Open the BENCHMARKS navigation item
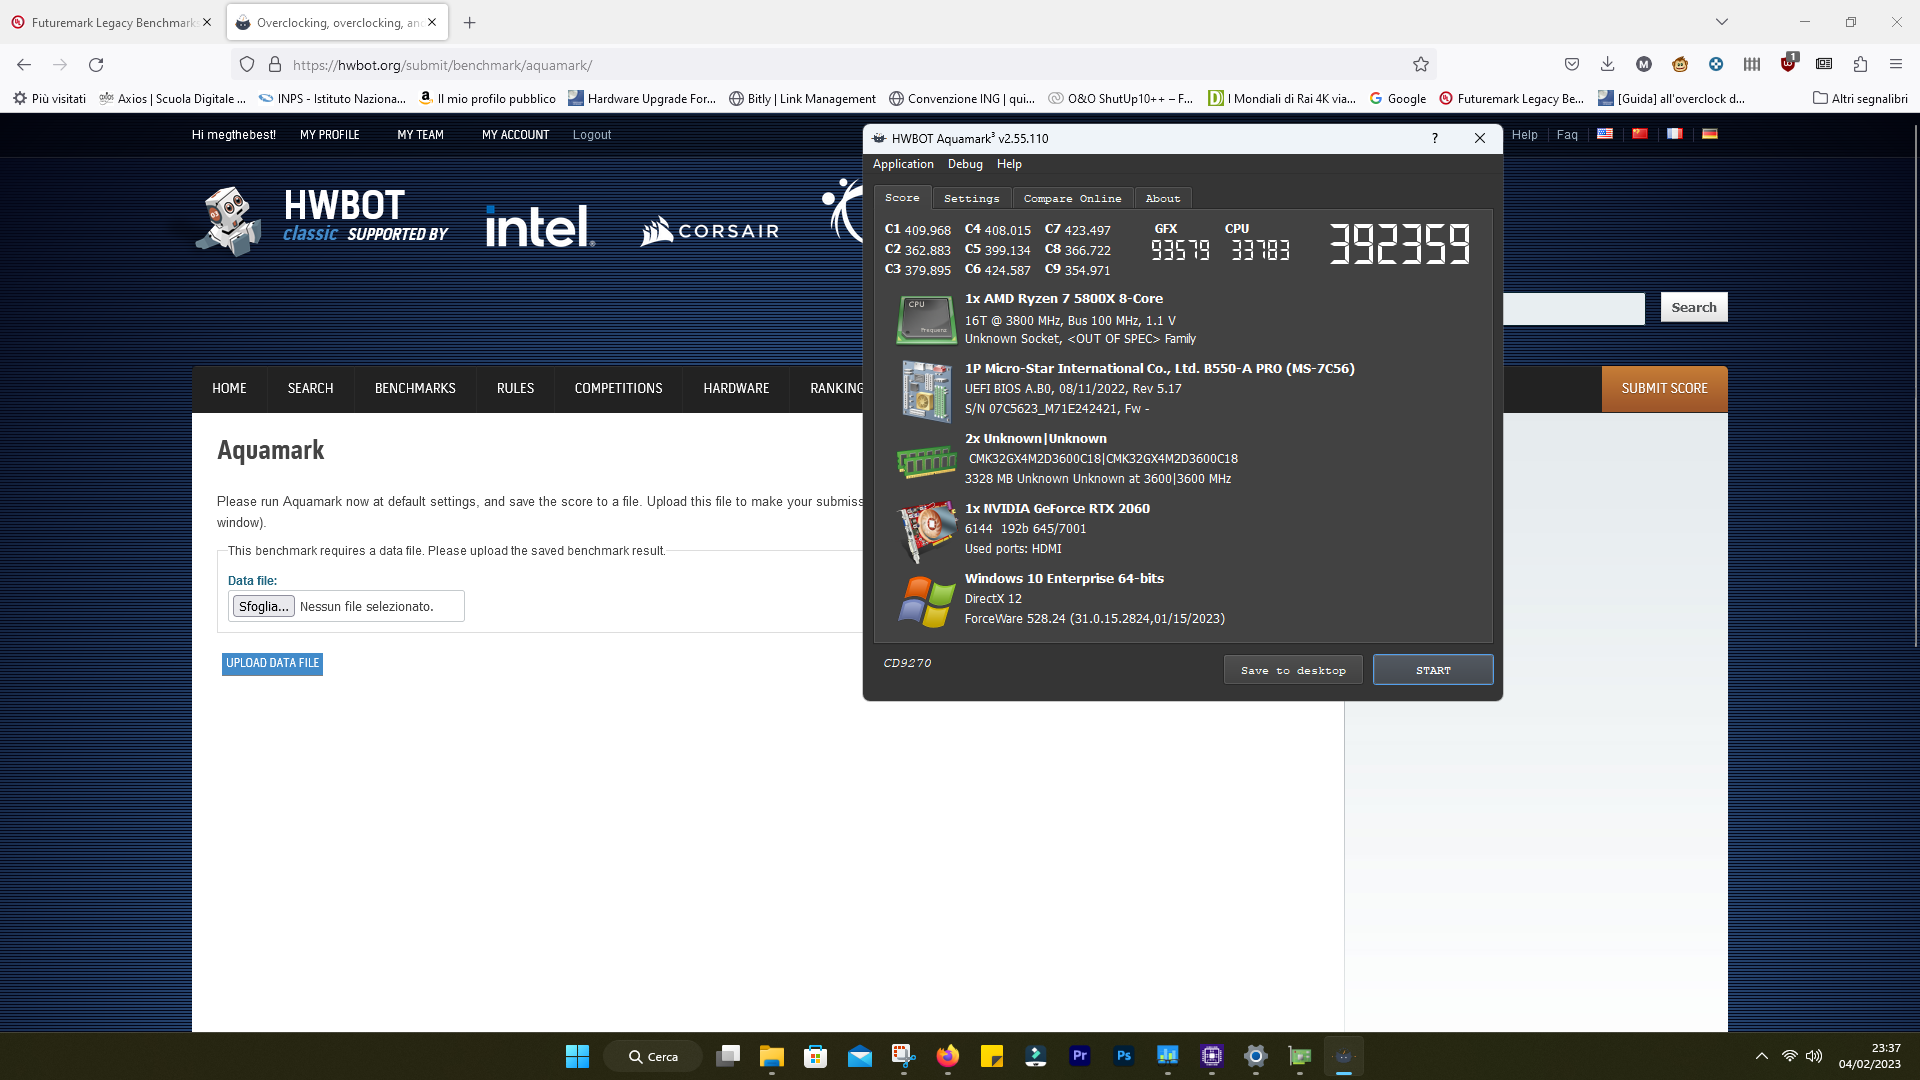Image resolution: width=1920 pixels, height=1080 pixels. (415, 388)
